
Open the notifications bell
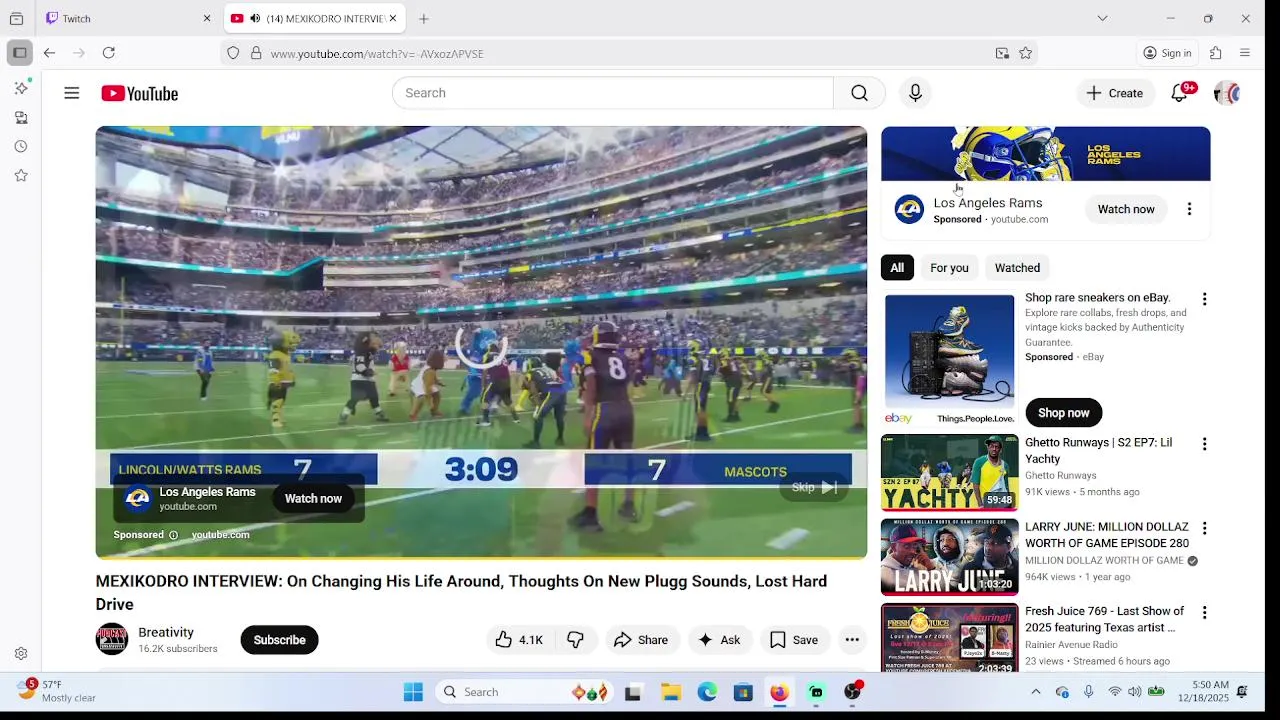(1180, 93)
